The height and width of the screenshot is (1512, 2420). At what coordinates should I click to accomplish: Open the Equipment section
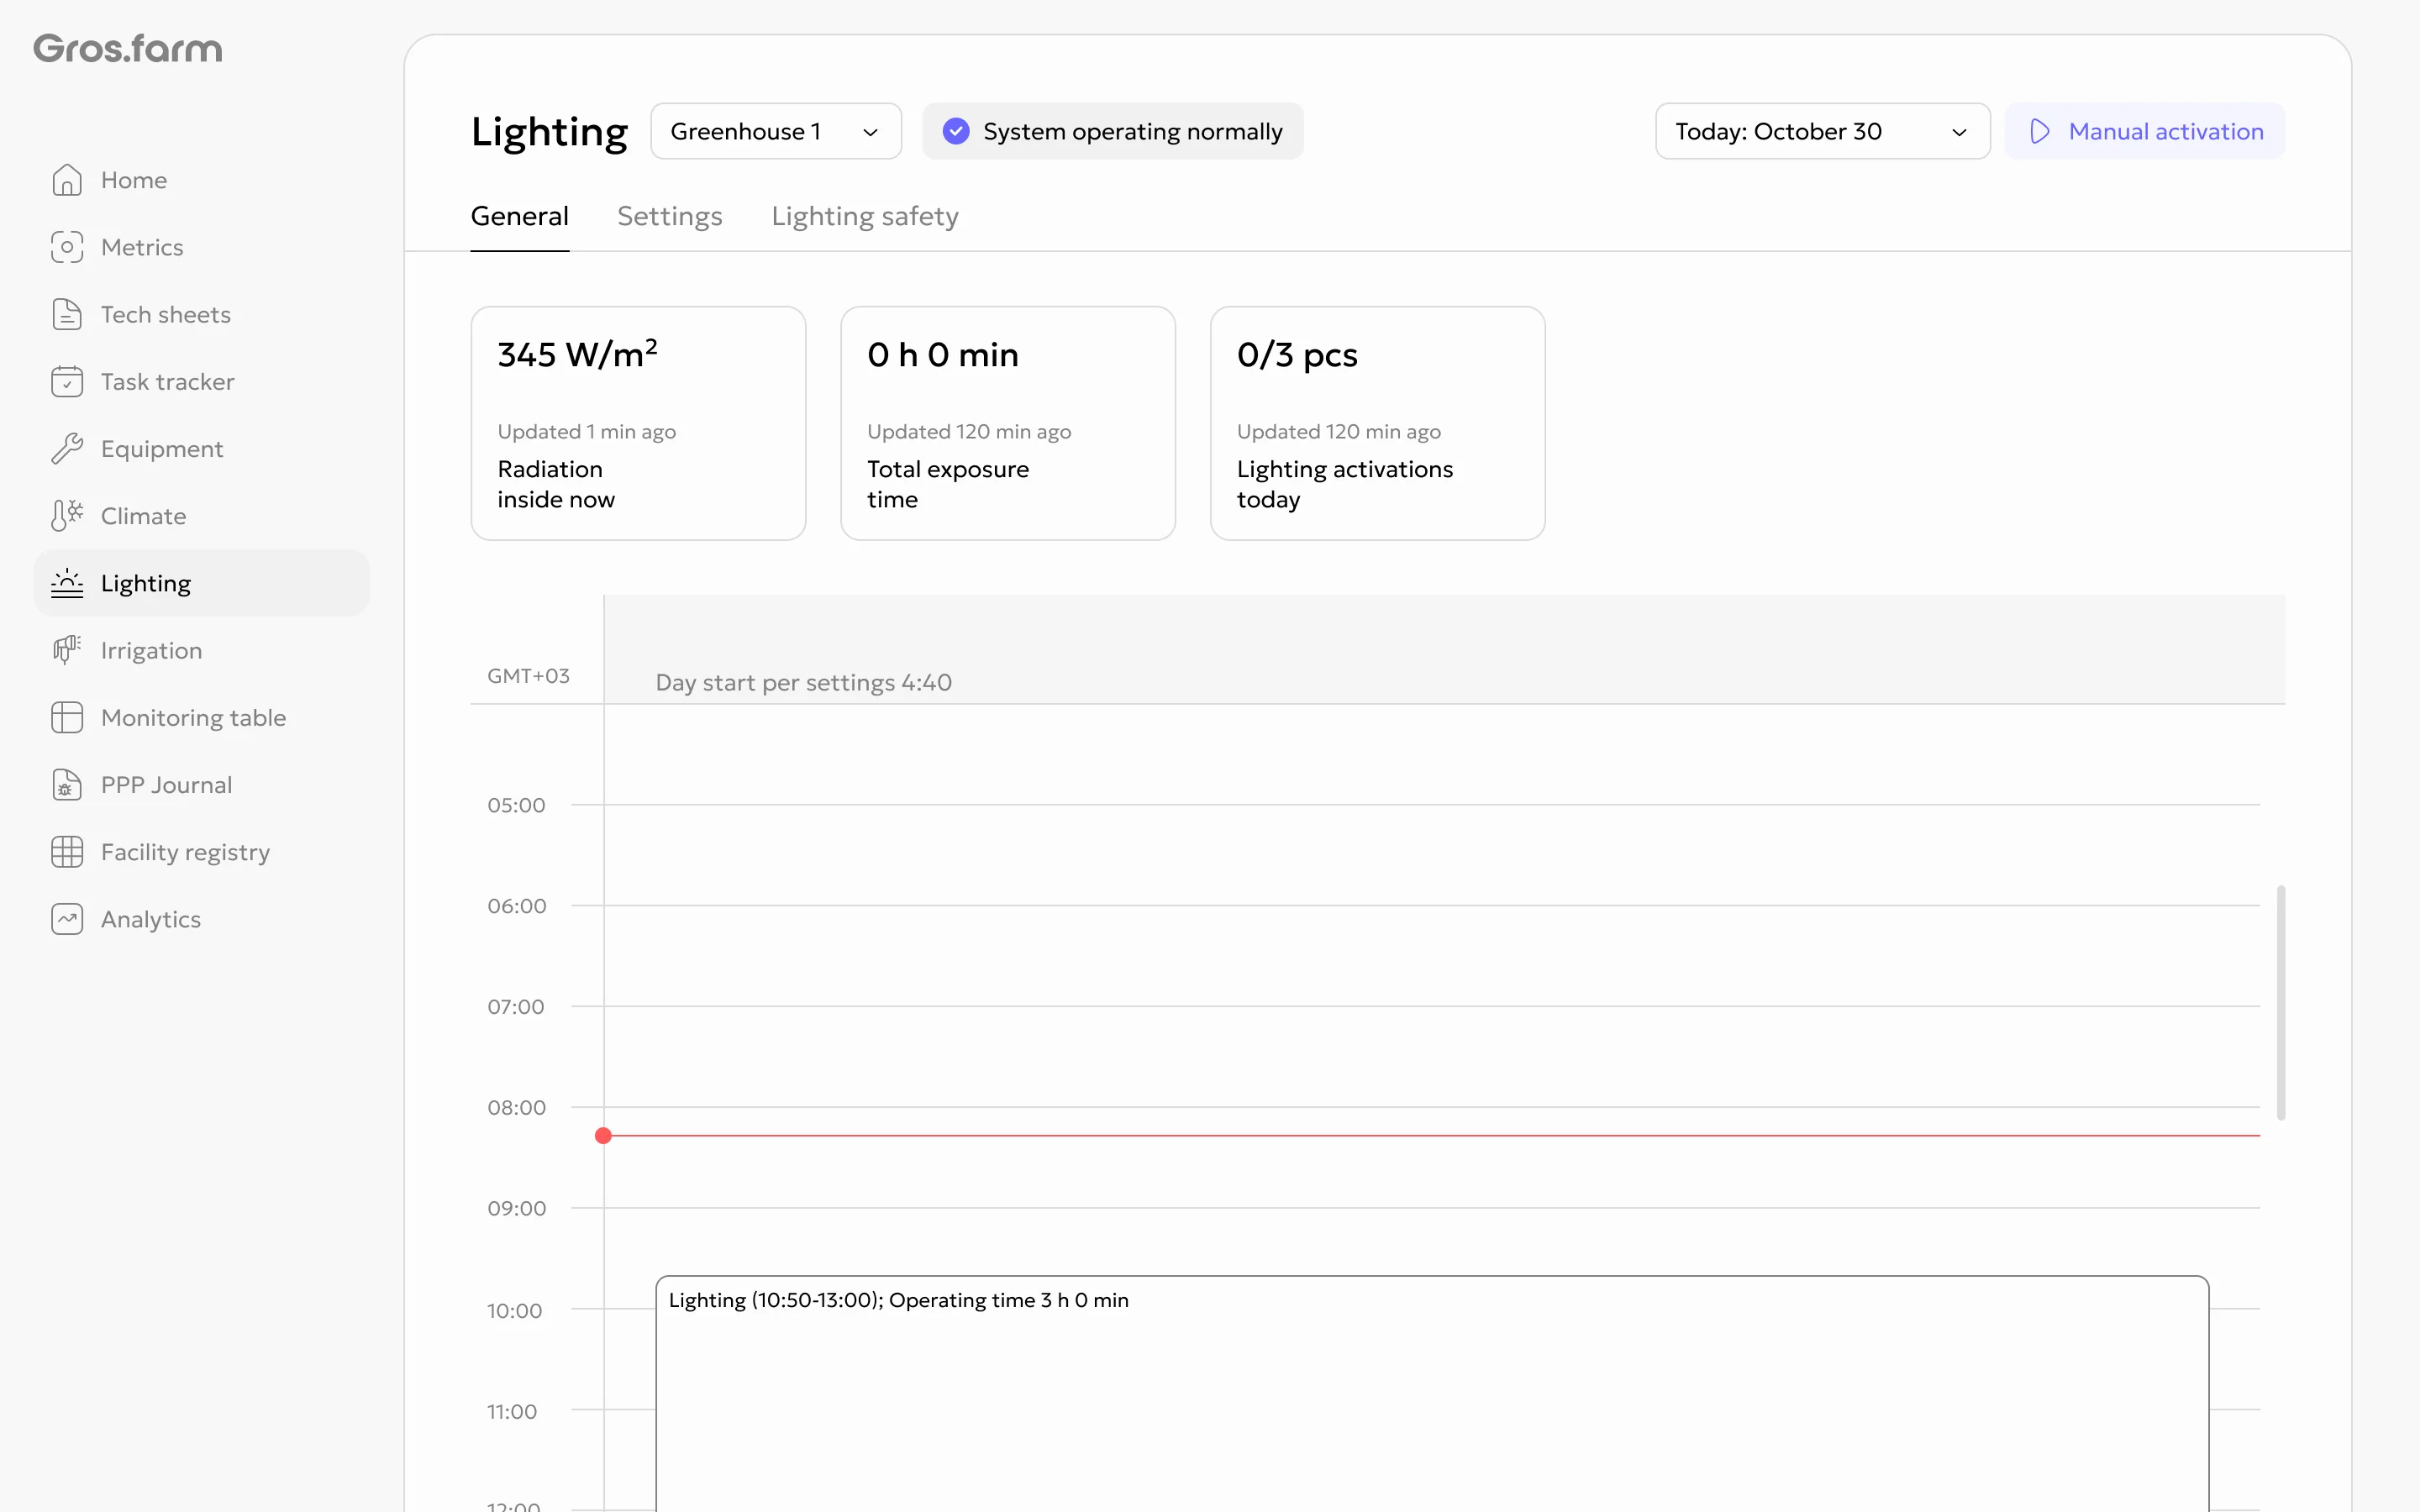[201, 448]
